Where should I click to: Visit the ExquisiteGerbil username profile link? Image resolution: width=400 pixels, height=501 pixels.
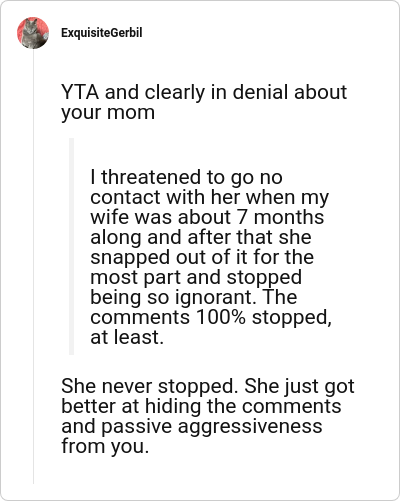click(x=102, y=33)
